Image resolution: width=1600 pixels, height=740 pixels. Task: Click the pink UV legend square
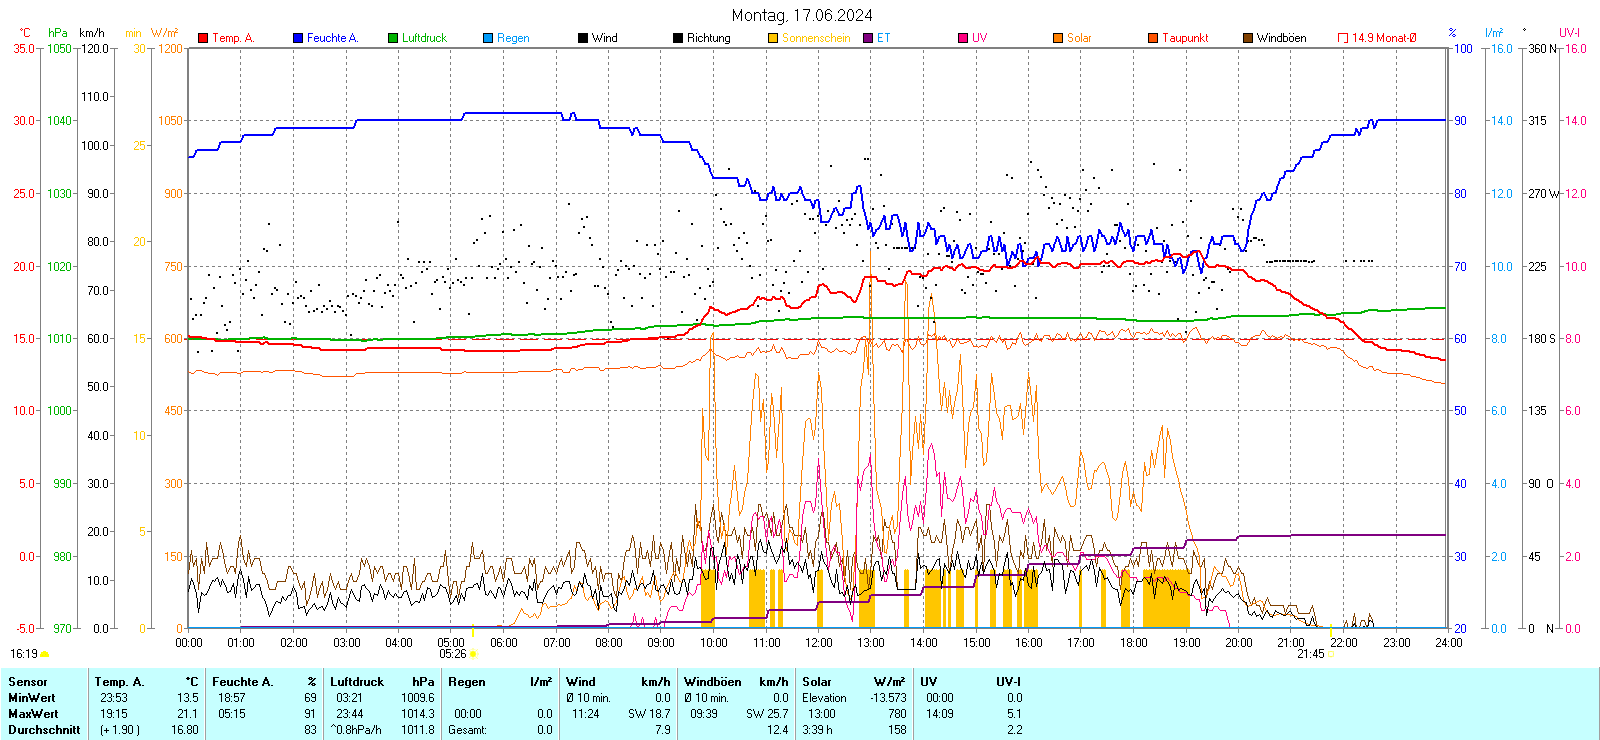pyautogui.click(x=963, y=38)
